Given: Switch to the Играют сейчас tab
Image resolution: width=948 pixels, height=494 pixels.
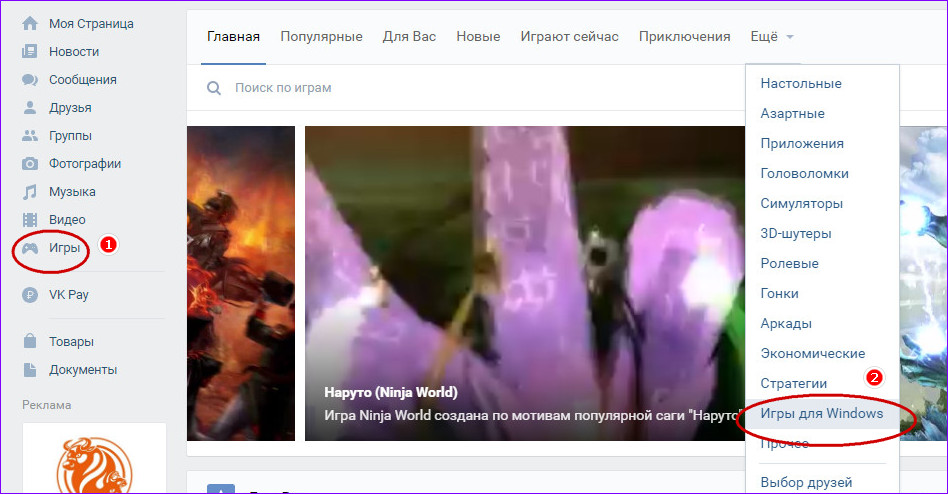Looking at the screenshot, I should pyautogui.click(x=570, y=37).
